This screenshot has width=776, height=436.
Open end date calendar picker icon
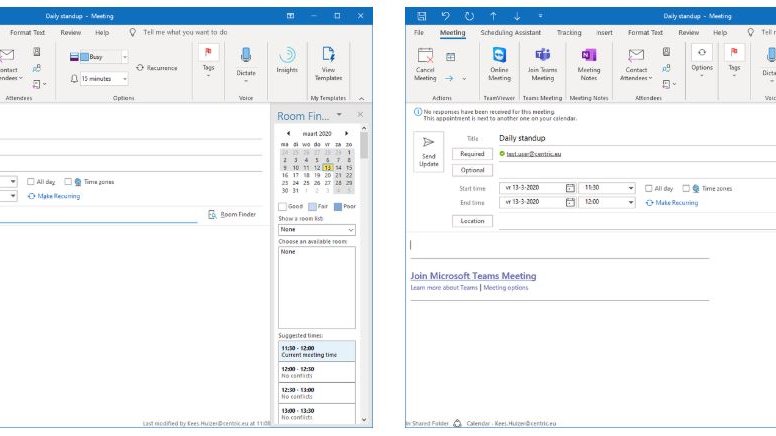click(570, 202)
